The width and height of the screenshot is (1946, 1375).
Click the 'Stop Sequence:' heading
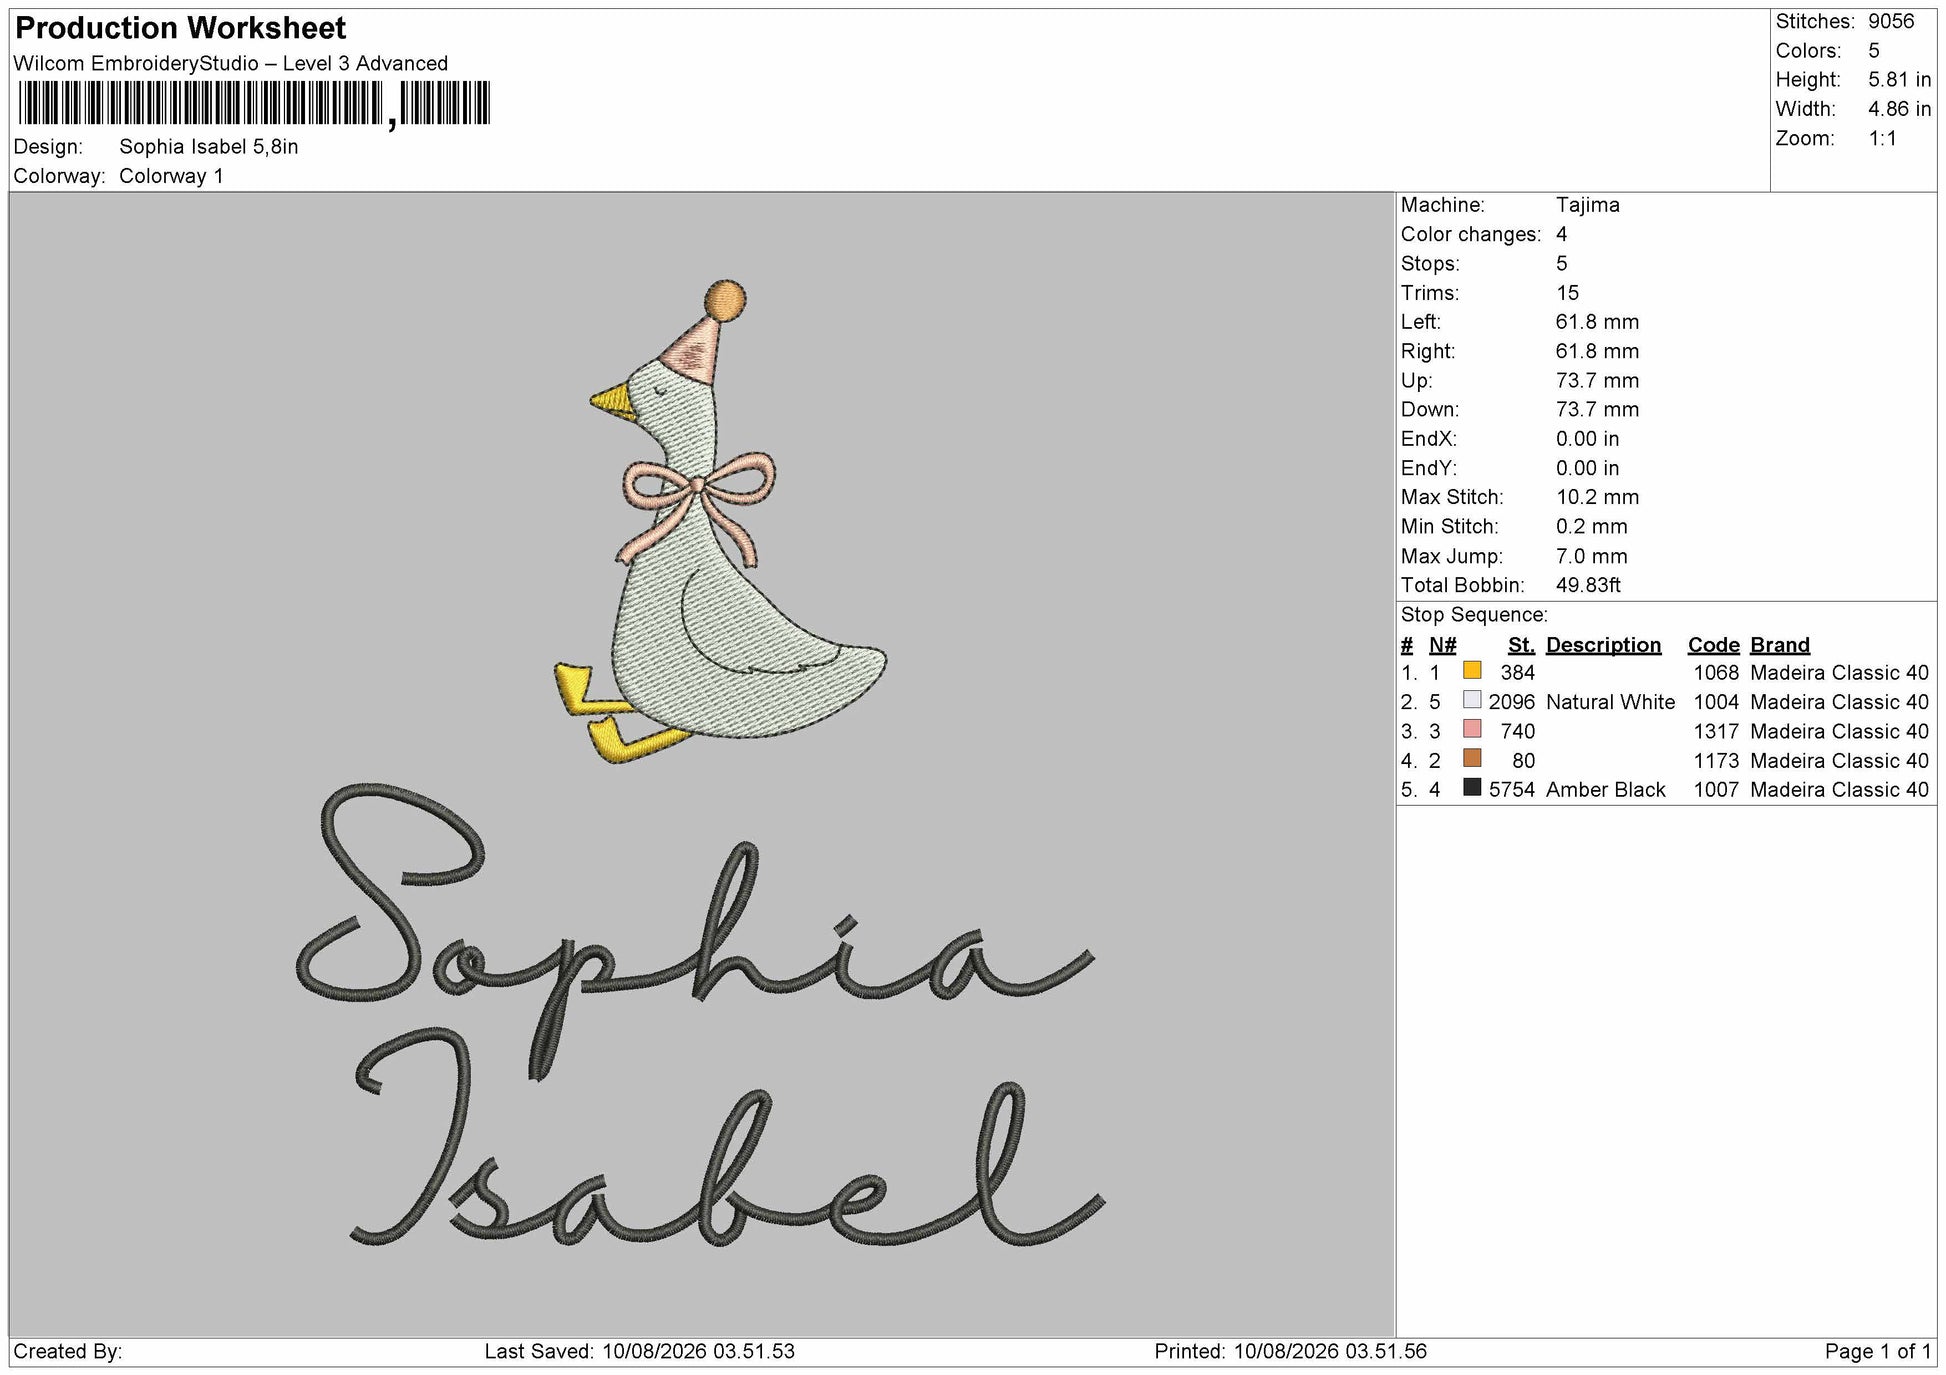pyautogui.click(x=1474, y=615)
